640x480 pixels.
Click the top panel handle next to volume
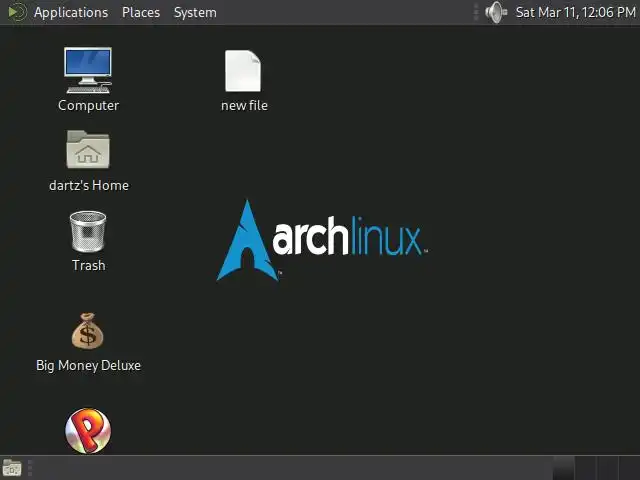point(476,12)
